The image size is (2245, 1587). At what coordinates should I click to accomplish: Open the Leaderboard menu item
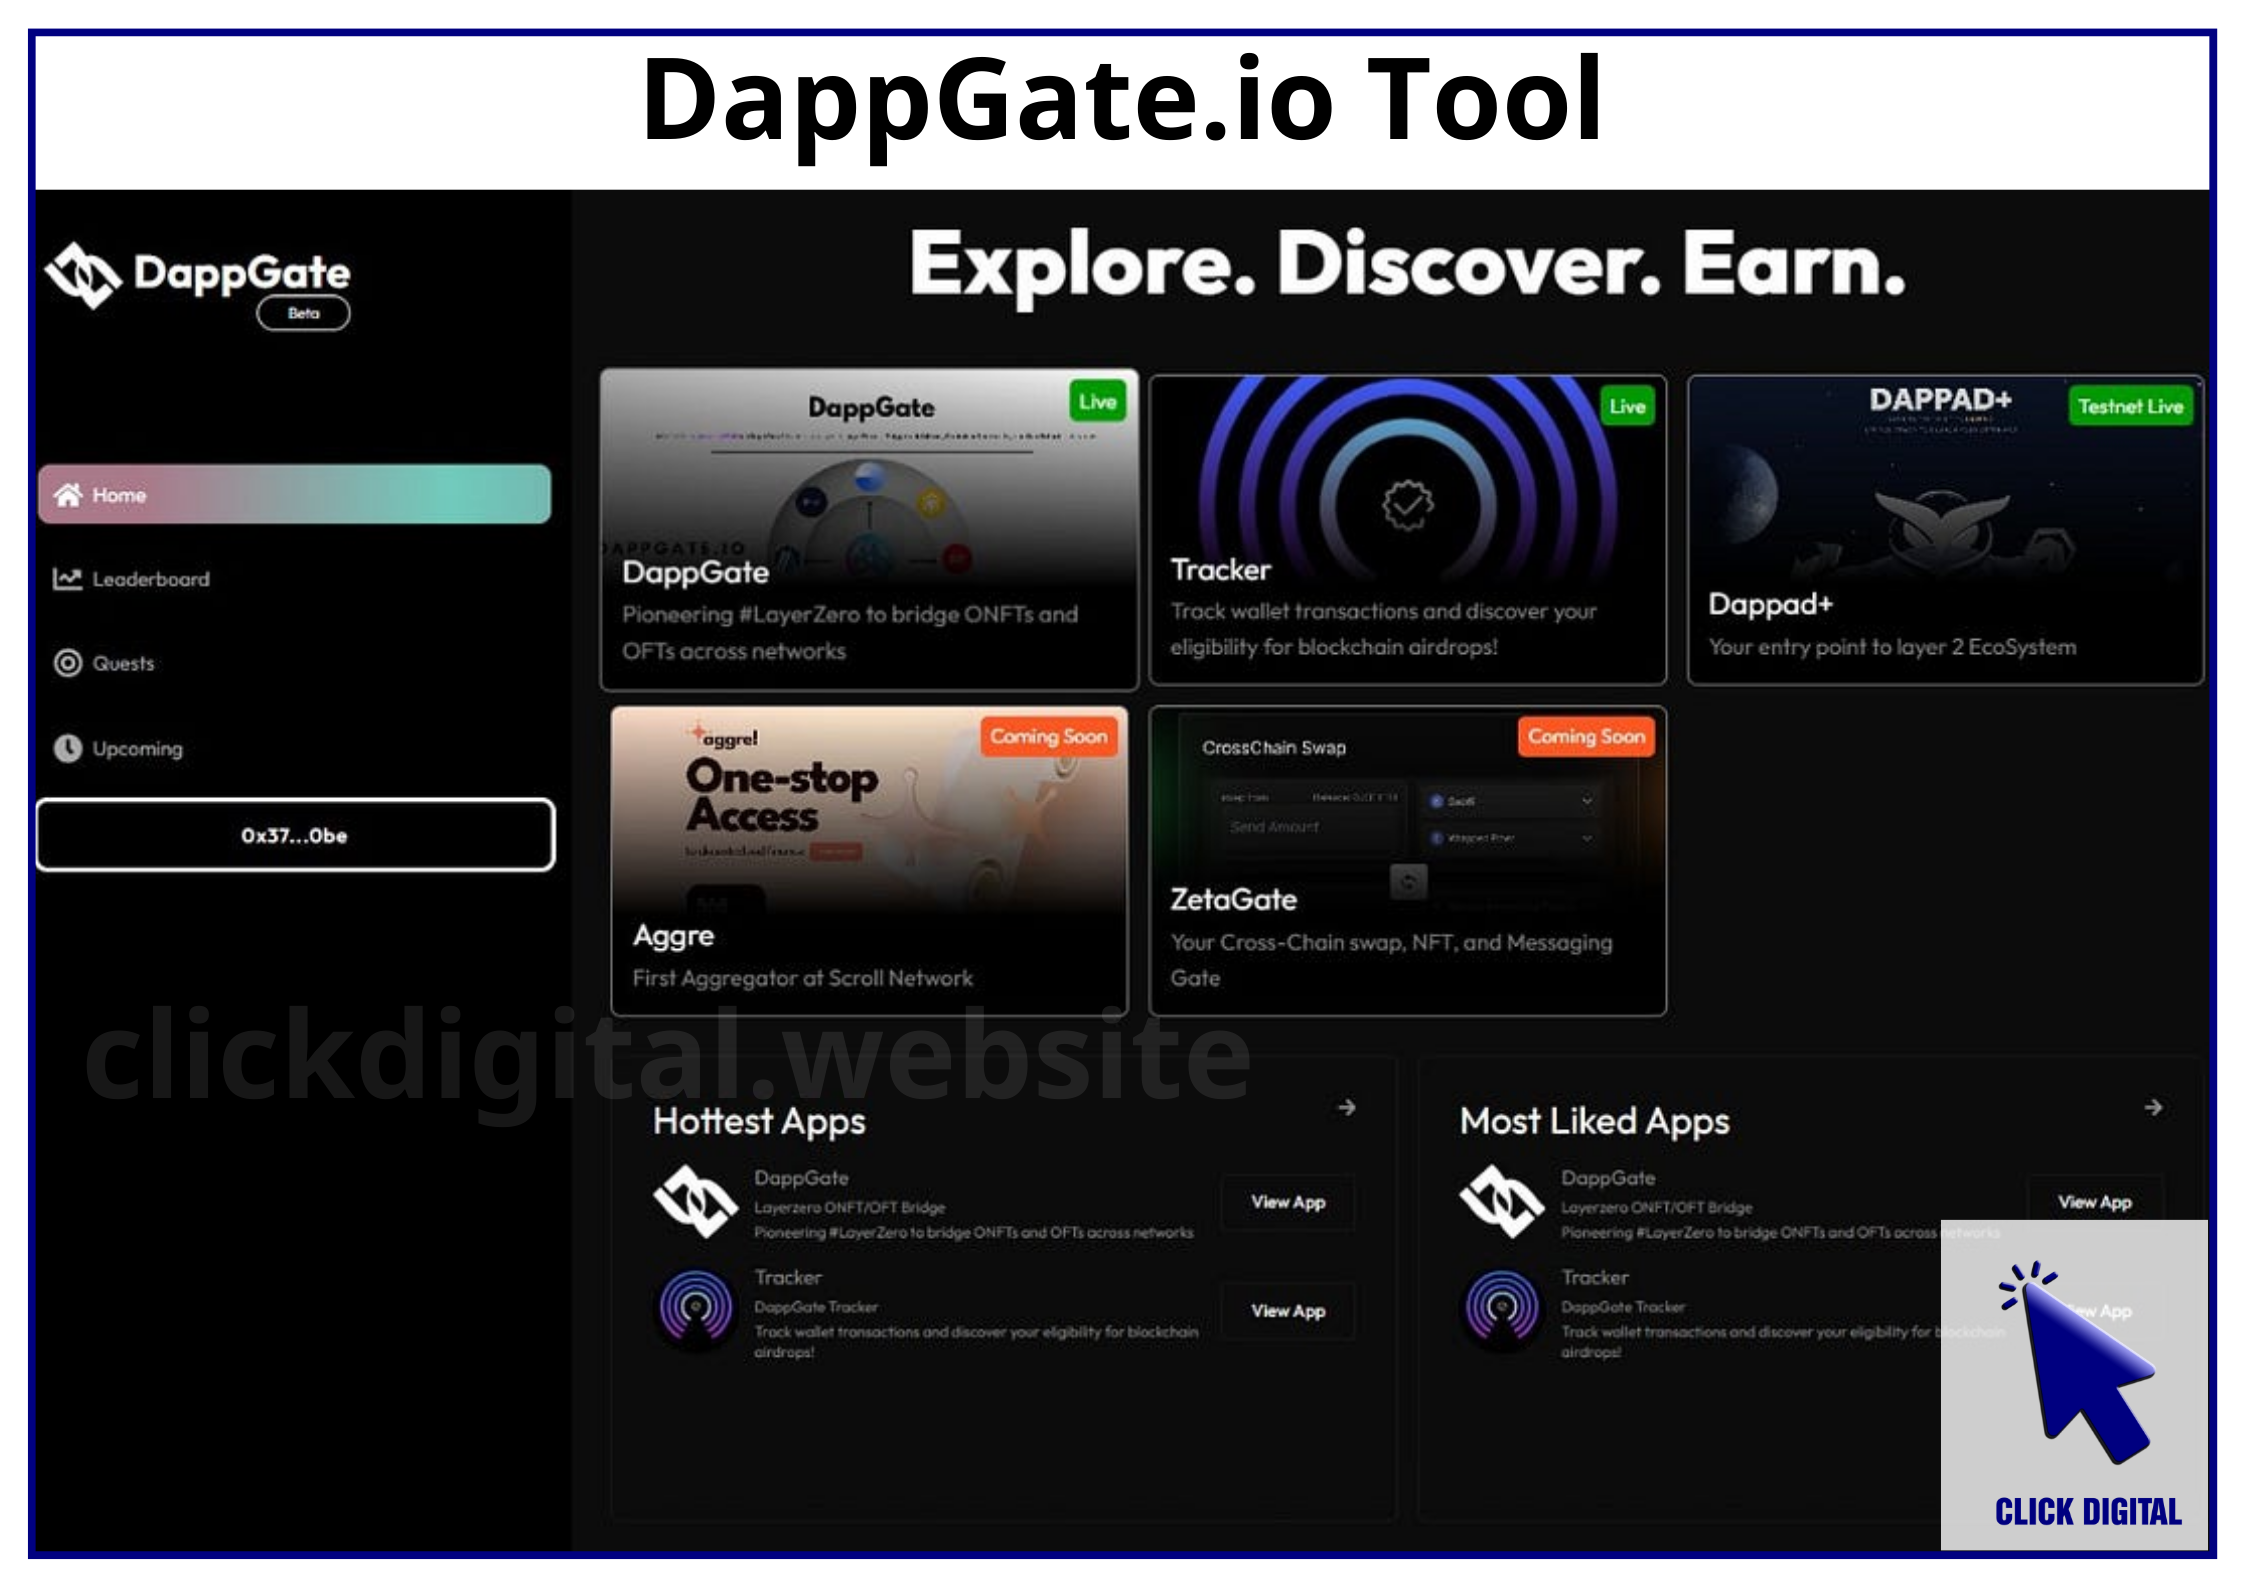150,579
